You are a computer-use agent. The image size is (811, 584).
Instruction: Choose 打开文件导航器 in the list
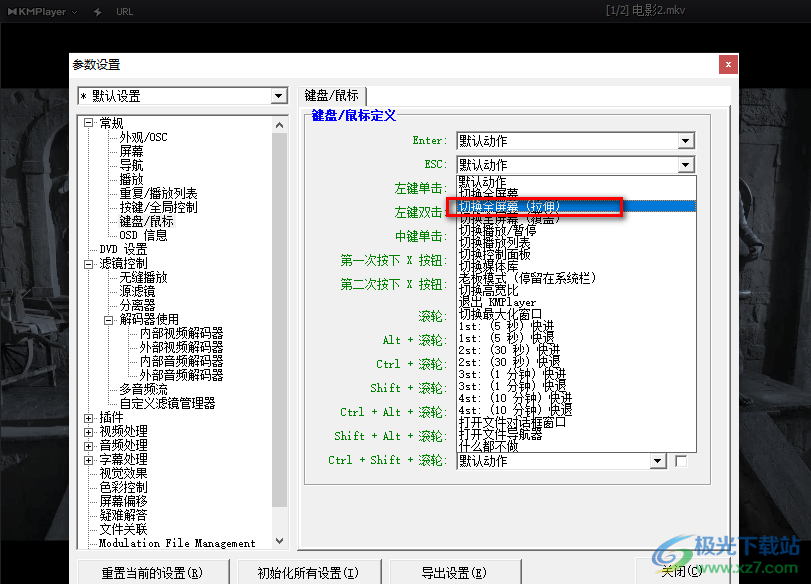[x=576, y=434]
